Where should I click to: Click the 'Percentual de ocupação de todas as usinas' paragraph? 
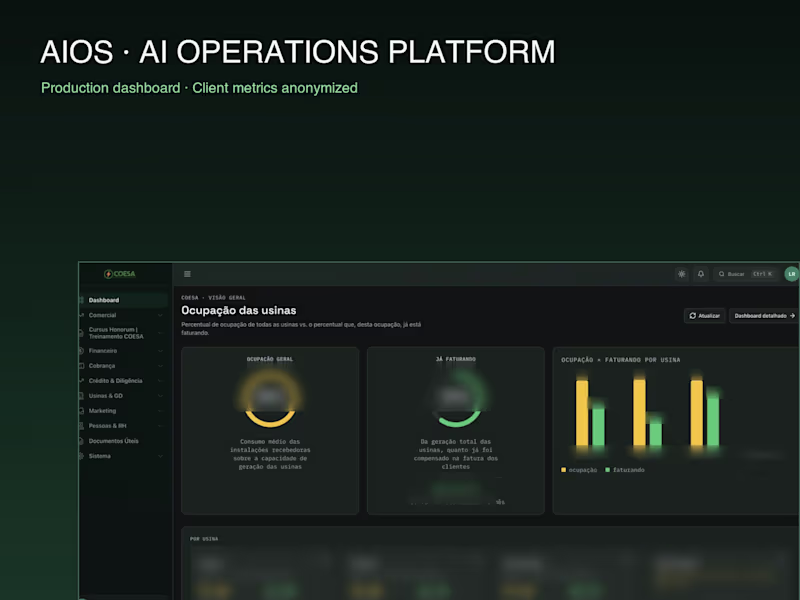click(301, 329)
